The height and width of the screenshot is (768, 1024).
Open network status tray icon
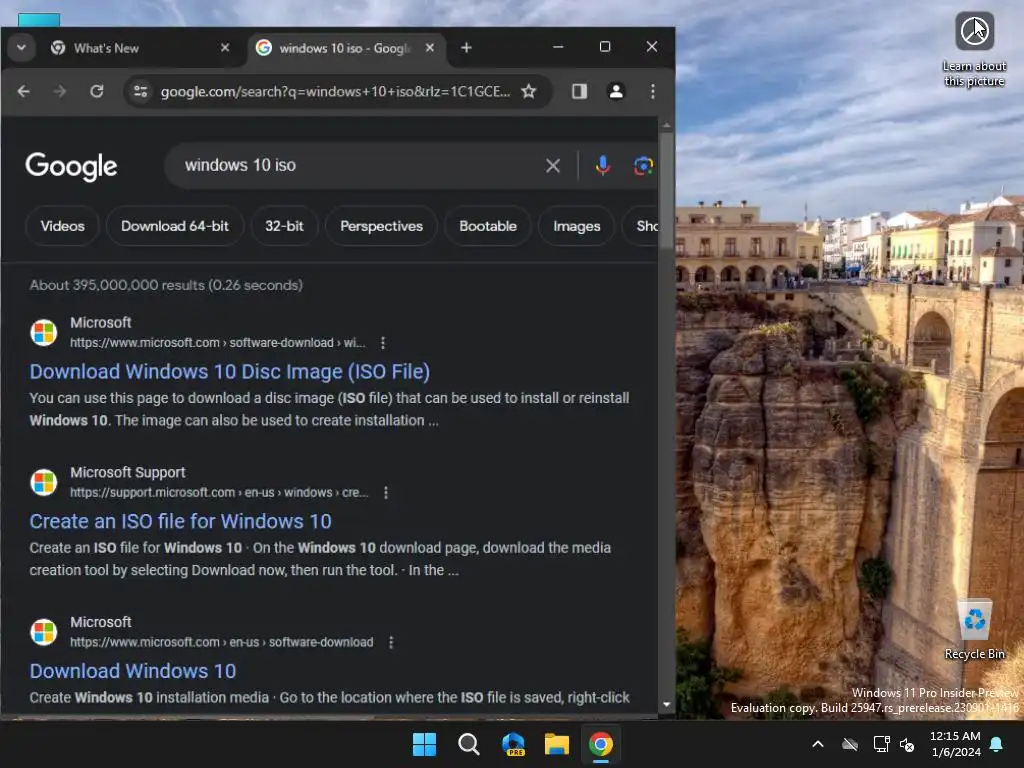882,744
